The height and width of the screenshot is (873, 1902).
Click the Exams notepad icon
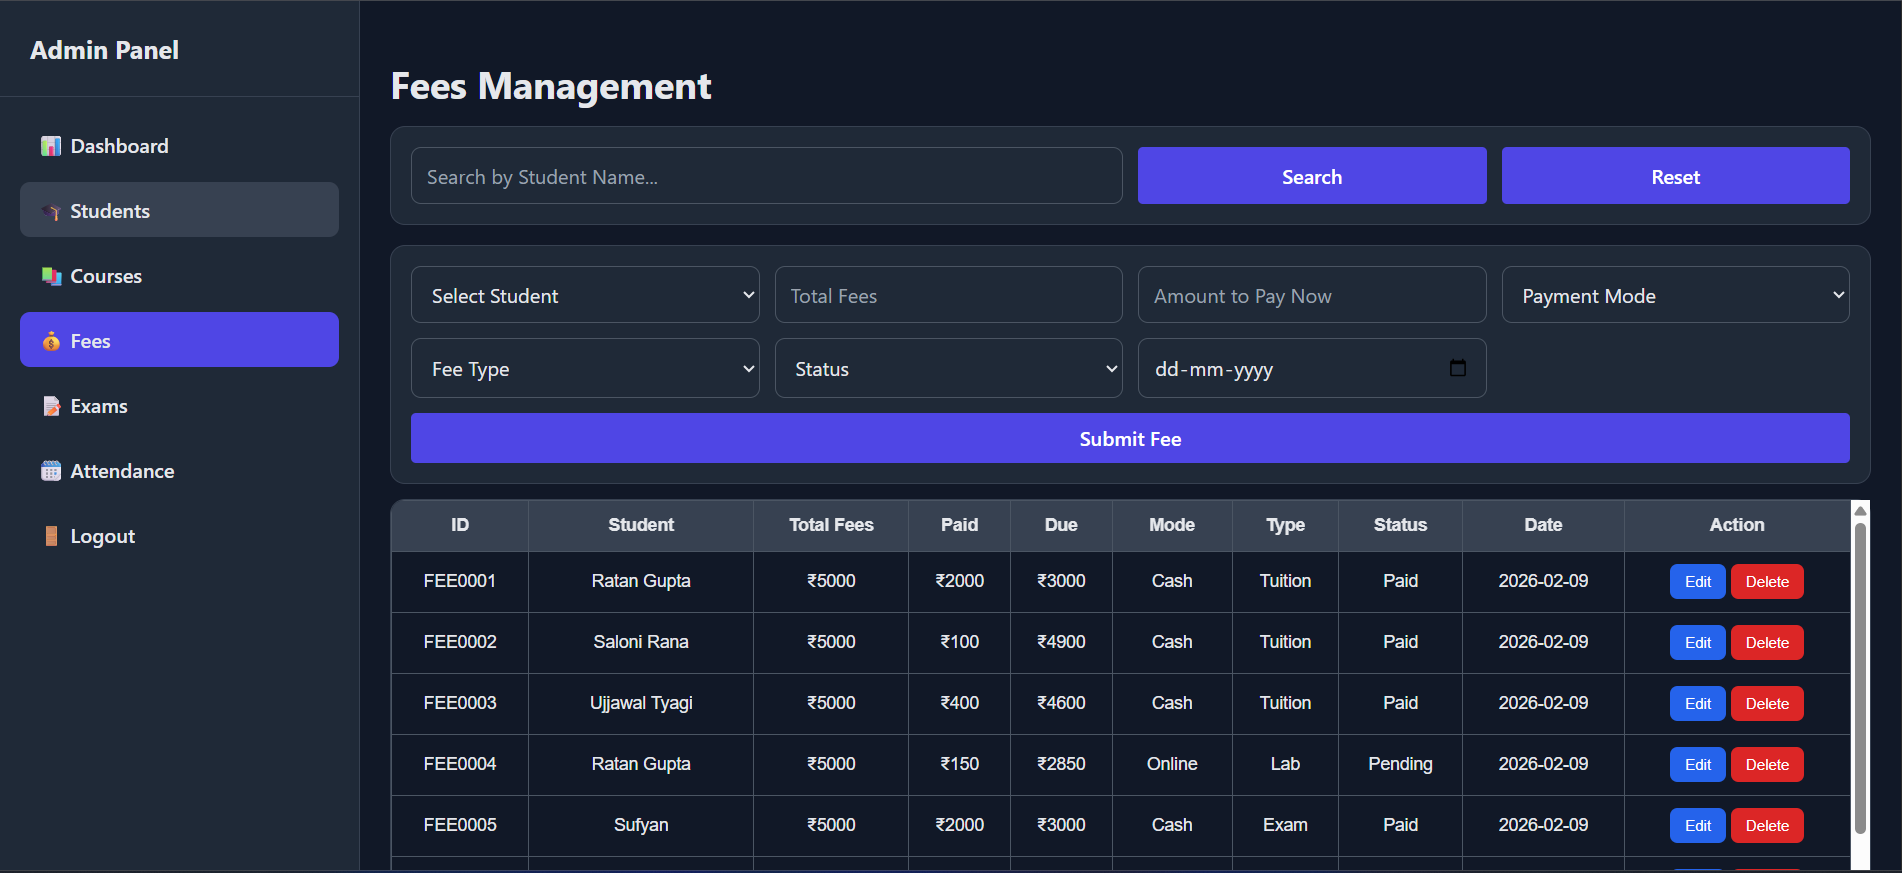51,406
